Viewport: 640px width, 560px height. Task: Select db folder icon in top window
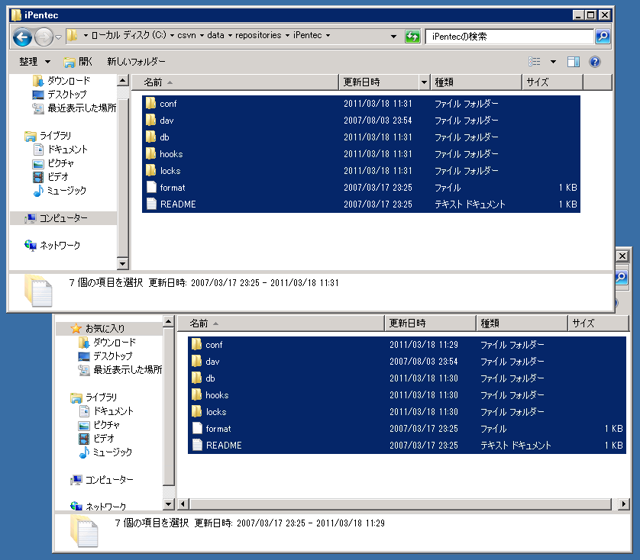click(151, 137)
